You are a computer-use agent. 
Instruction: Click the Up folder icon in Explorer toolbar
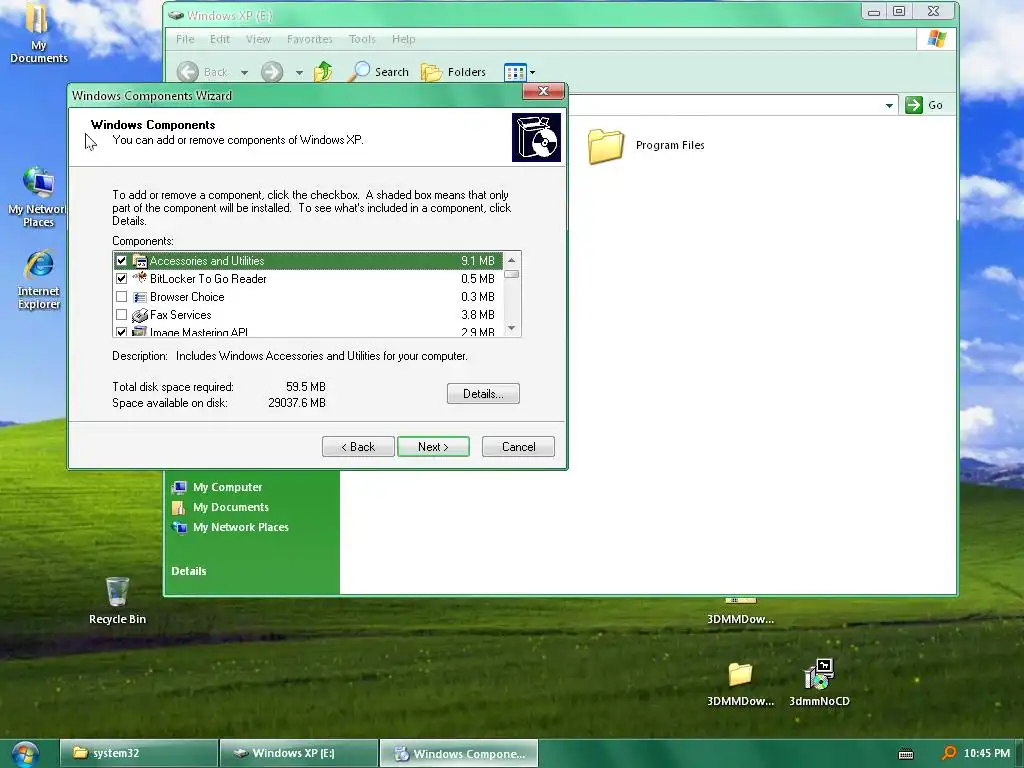(323, 71)
